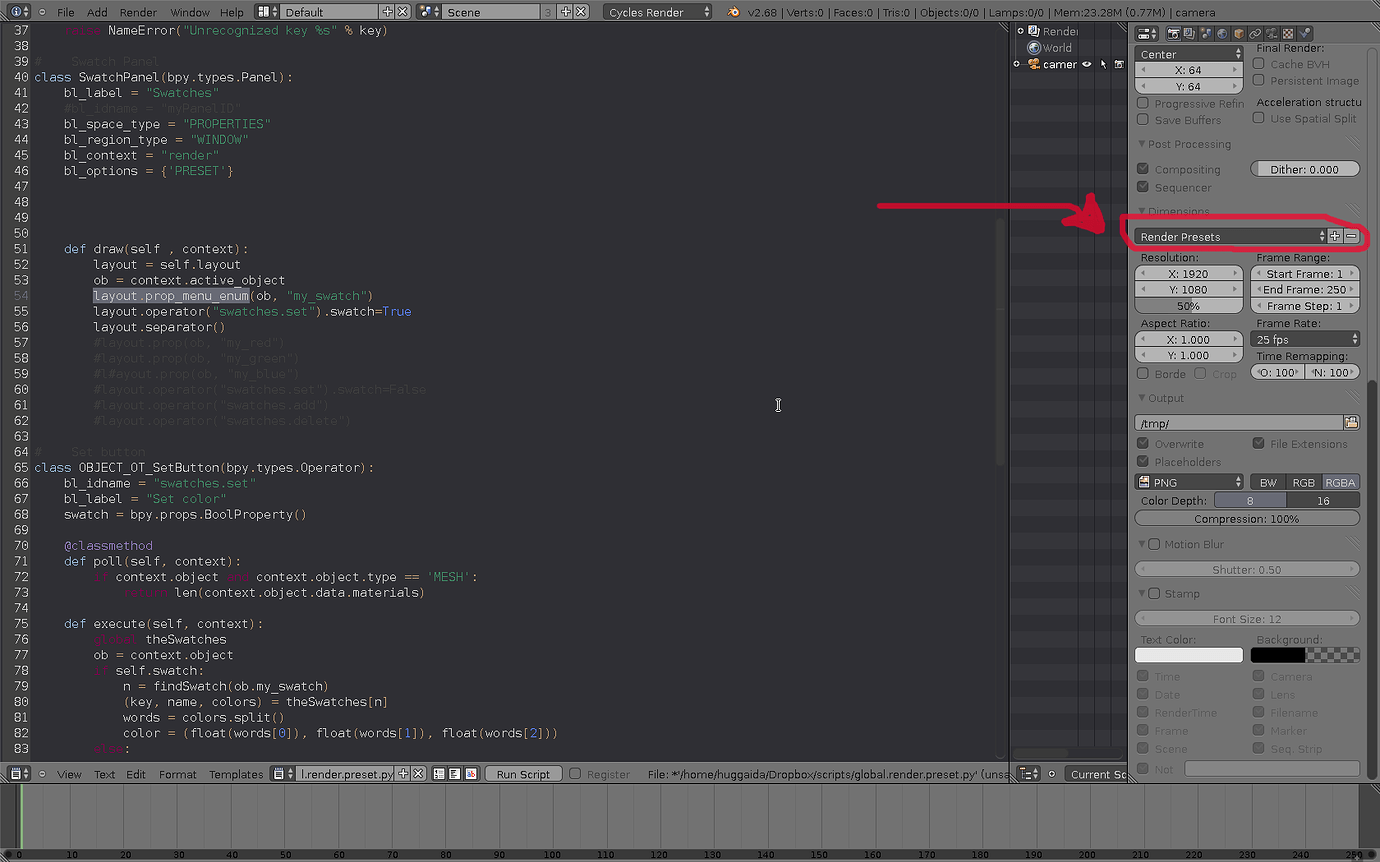This screenshot has width=1380, height=862.
Task: Delete the current Scene with X button
Action: click(x=580, y=12)
